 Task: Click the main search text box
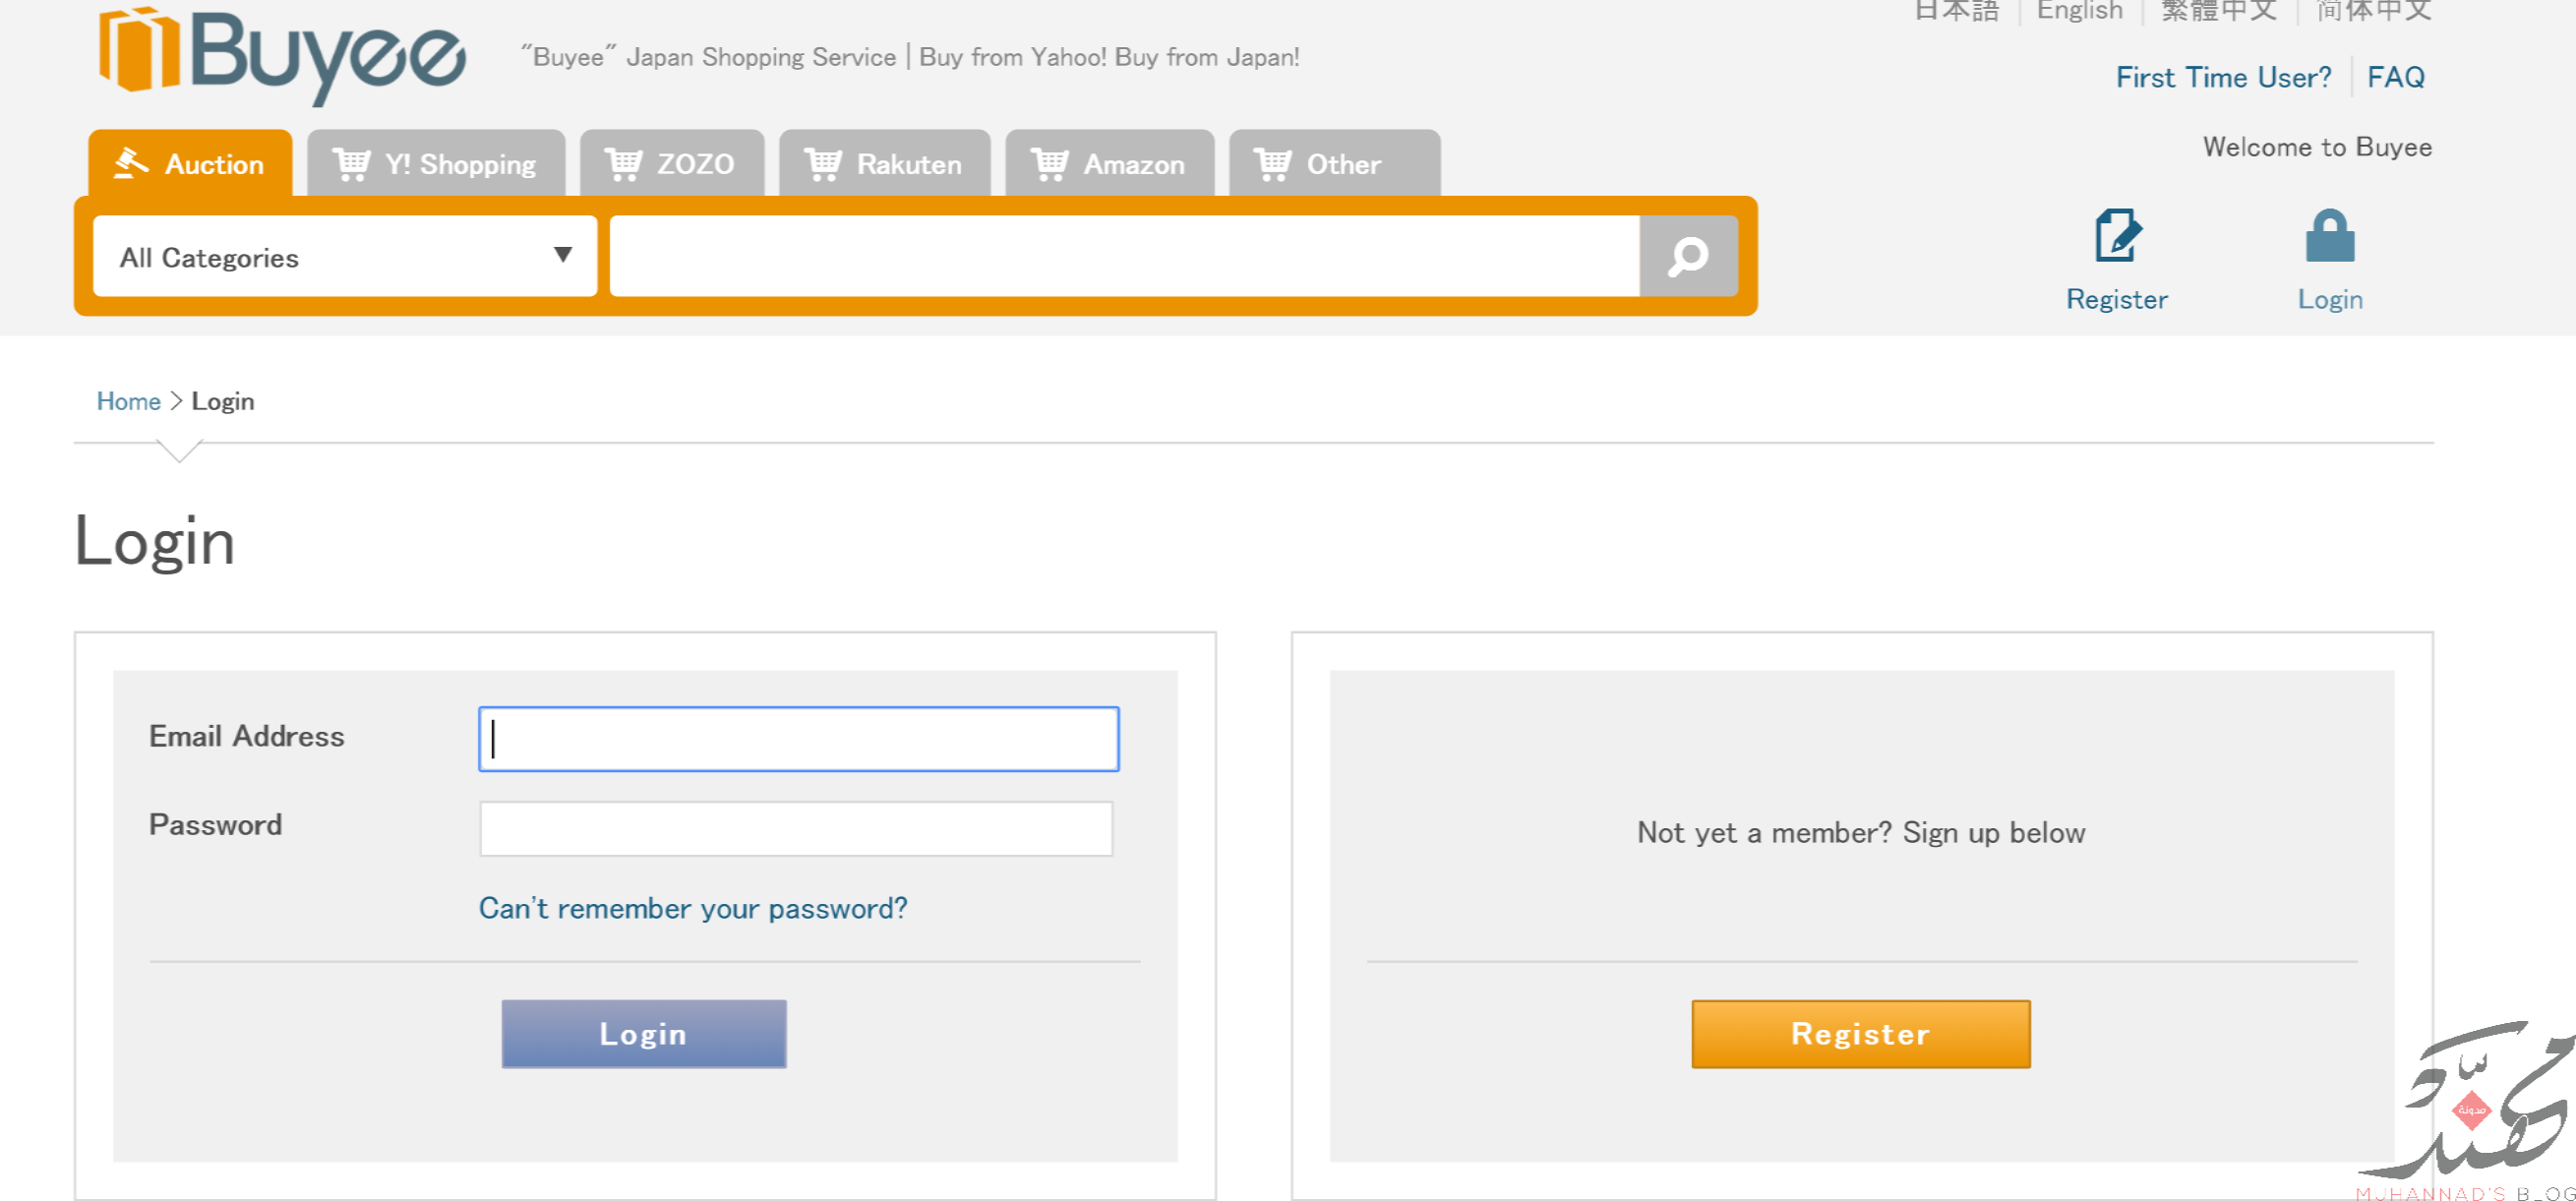pyautogui.click(x=1124, y=256)
